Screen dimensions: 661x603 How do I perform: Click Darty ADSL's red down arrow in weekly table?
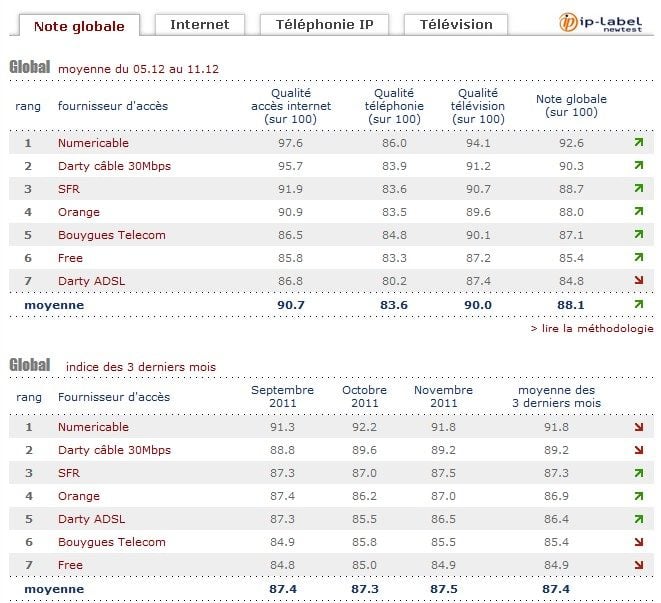[638, 281]
